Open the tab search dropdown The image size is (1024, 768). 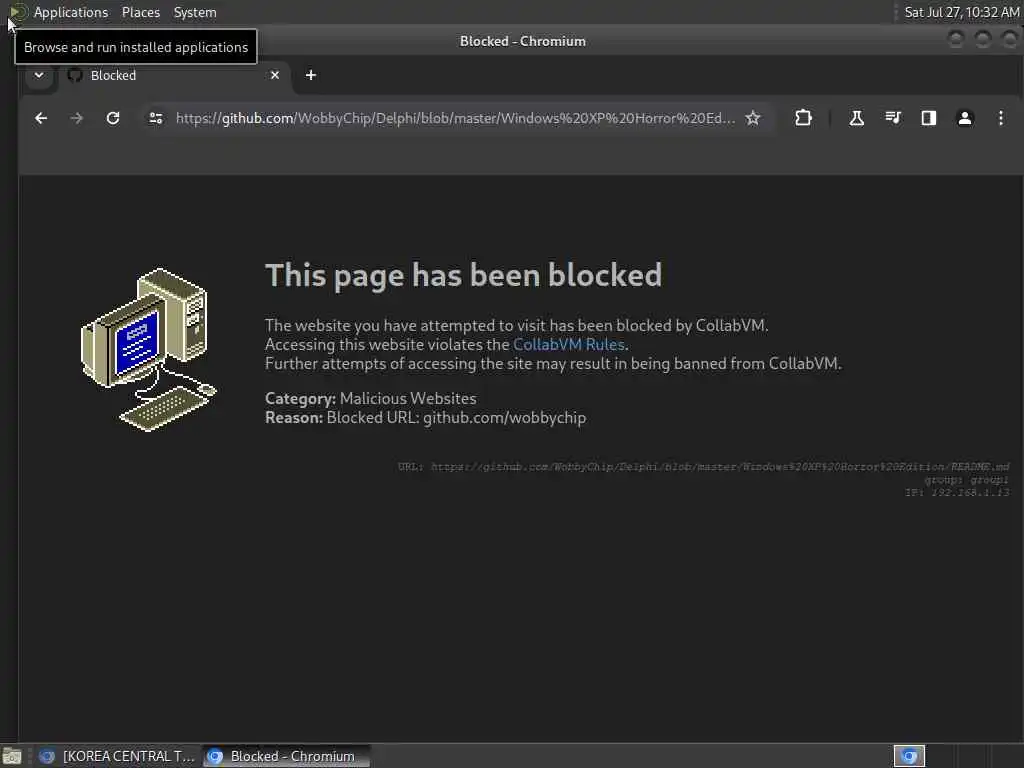[x=39, y=75]
